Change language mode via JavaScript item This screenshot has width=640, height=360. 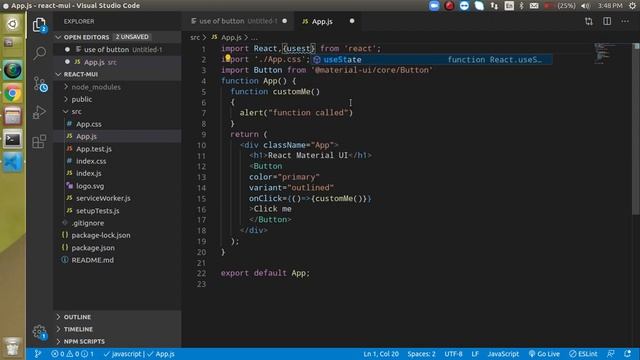click(x=503, y=354)
